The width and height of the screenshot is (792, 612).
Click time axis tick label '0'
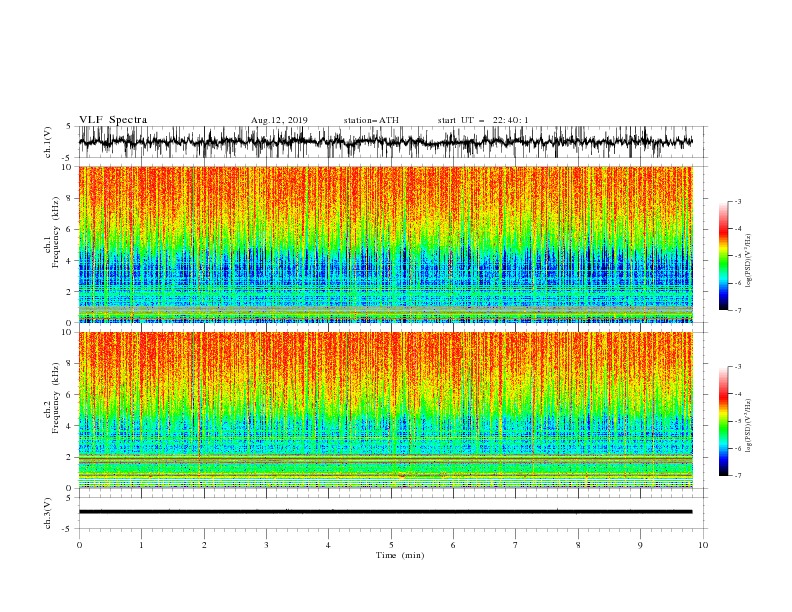click(x=79, y=545)
